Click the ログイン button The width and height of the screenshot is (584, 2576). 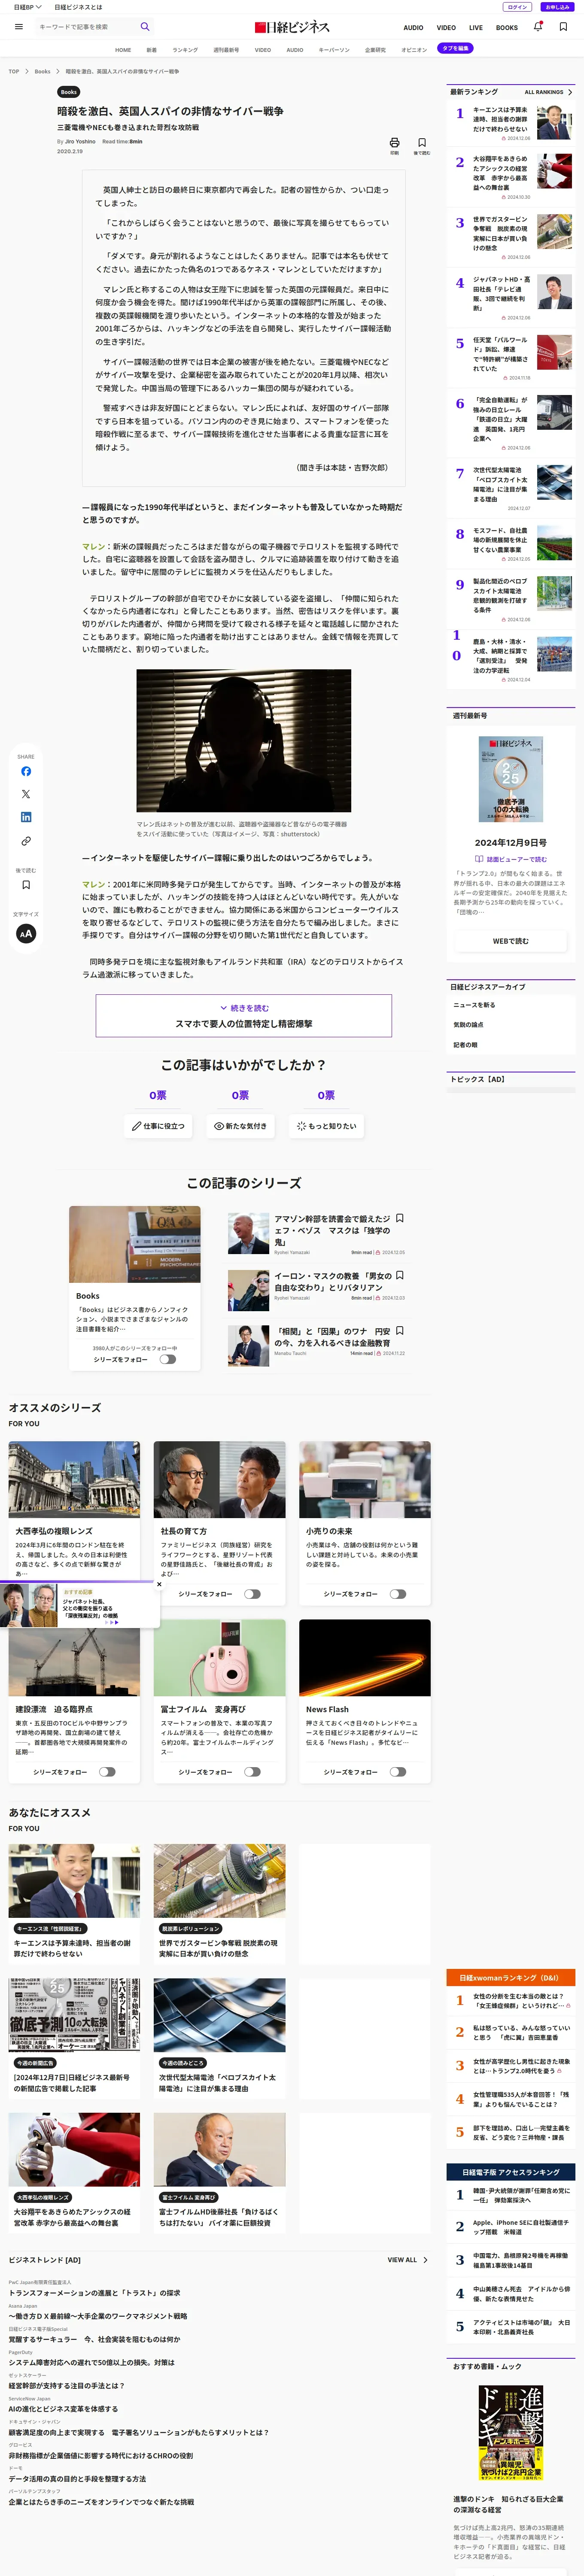(517, 7)
